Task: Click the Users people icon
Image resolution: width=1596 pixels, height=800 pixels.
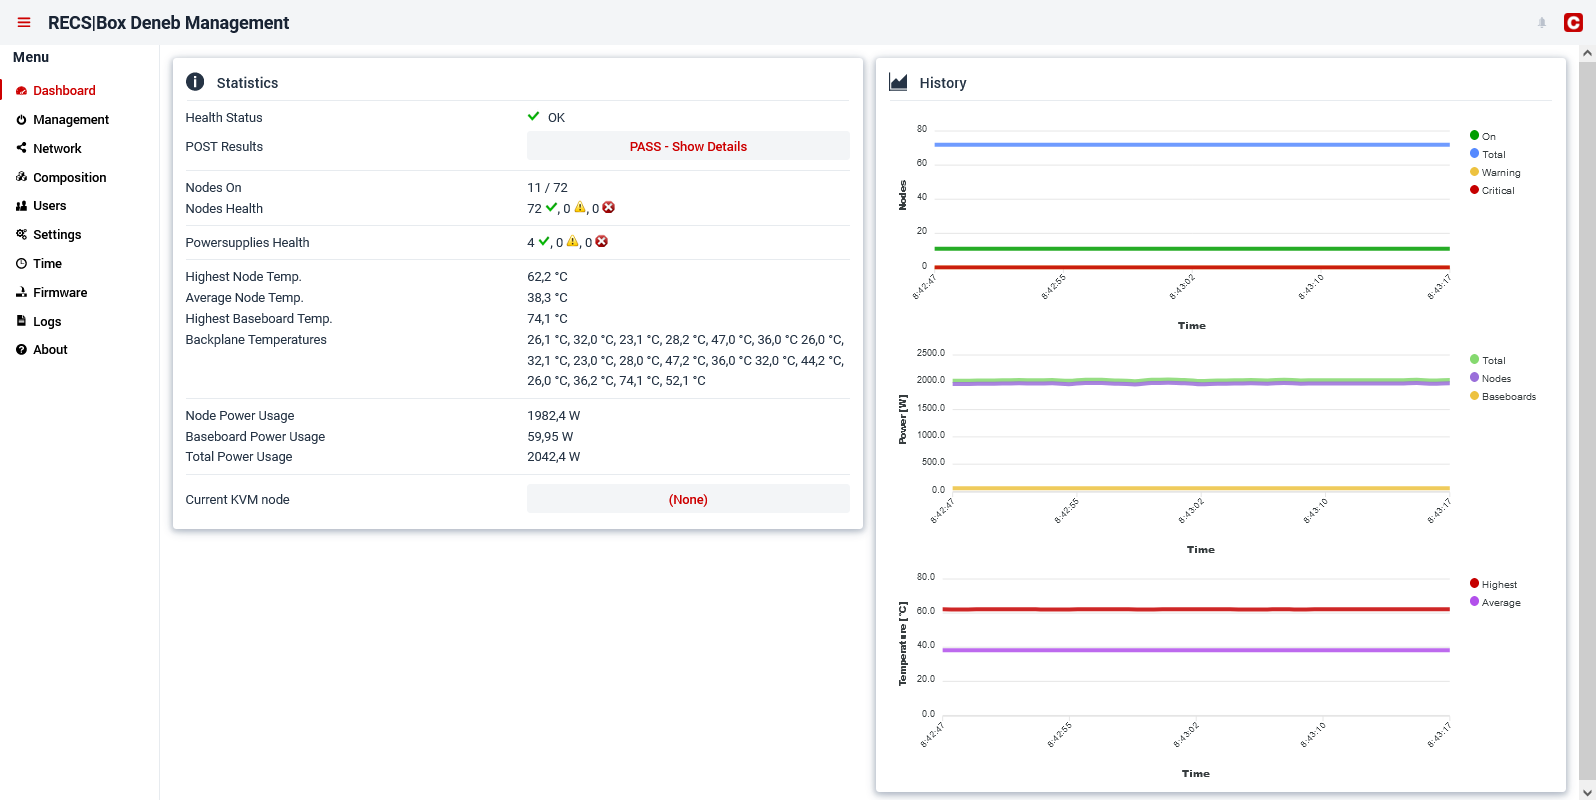Action: [x=21, y=206]
